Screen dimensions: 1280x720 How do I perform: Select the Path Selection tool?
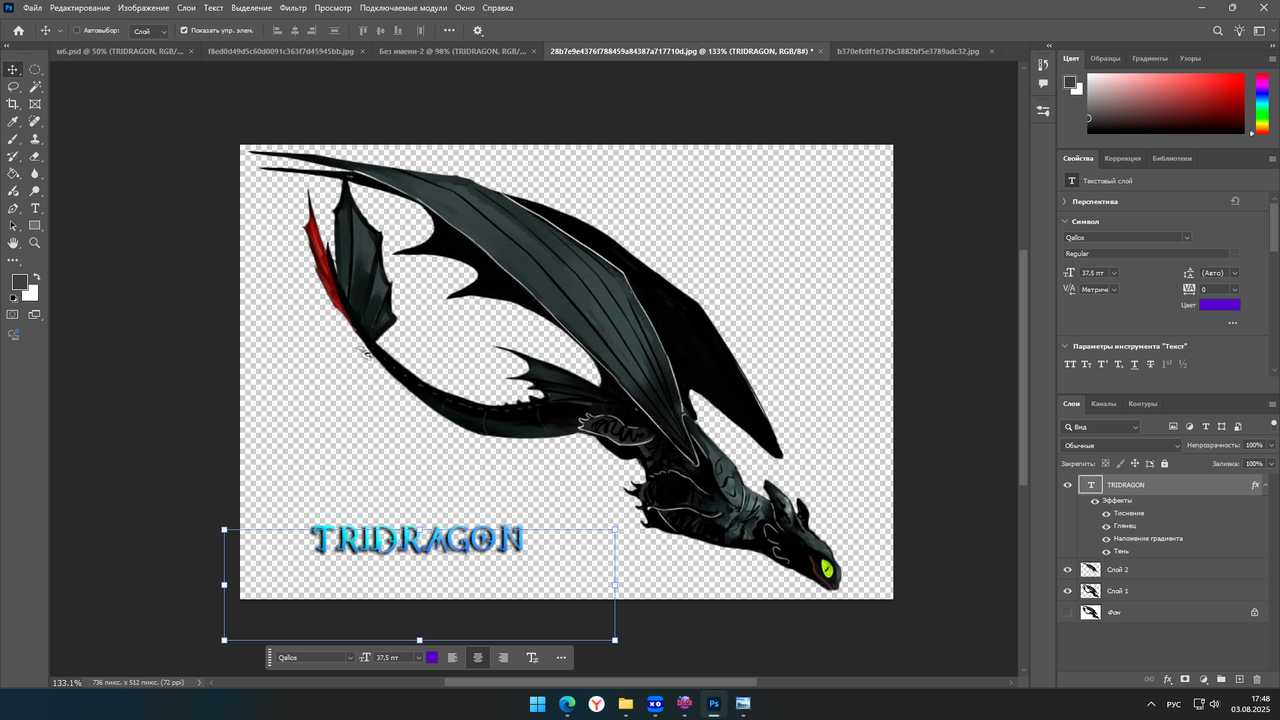[13, 226]
